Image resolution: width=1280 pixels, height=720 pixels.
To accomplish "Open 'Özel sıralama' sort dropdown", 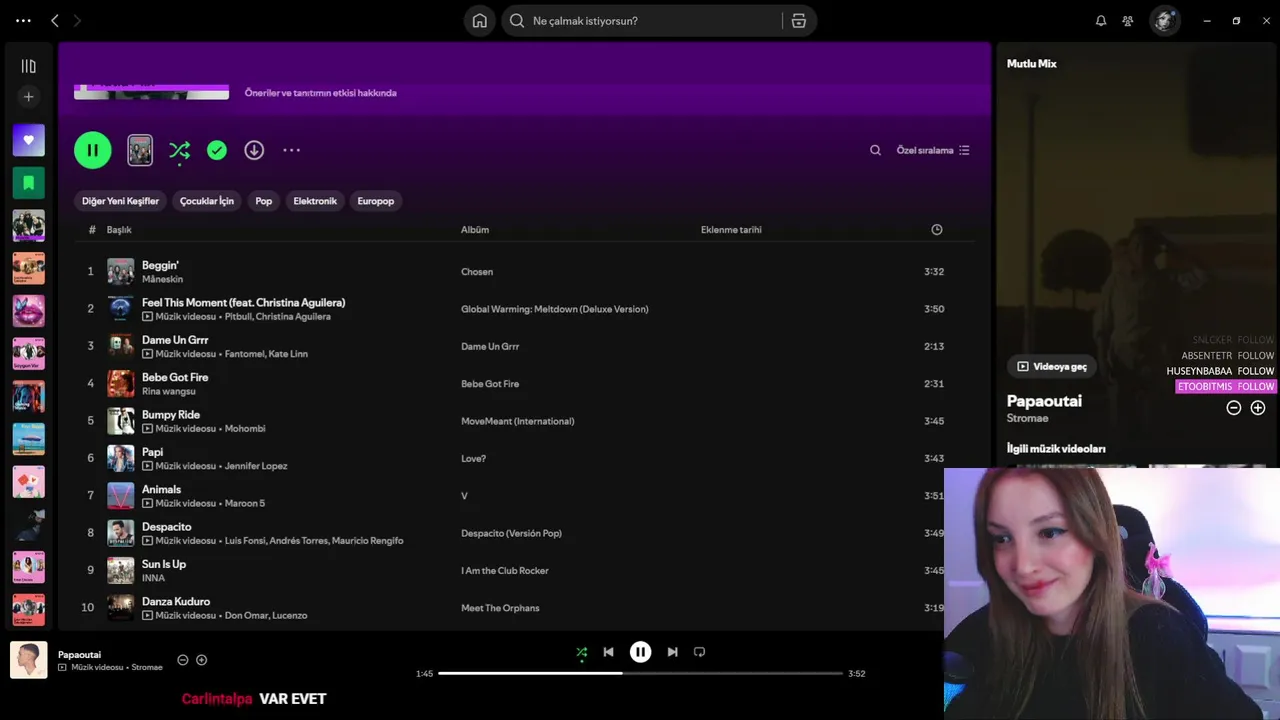I will [x=933, y=150].
